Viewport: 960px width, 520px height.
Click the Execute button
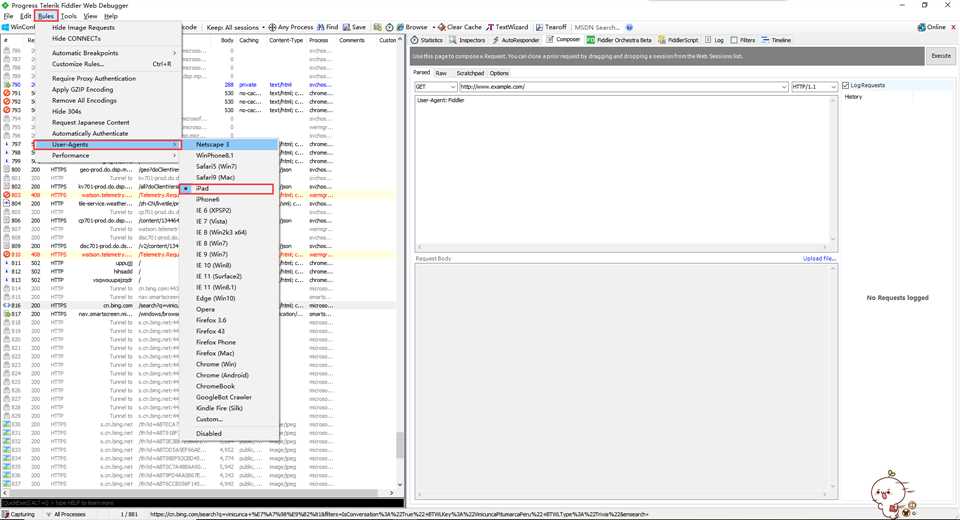click(941, 56)
